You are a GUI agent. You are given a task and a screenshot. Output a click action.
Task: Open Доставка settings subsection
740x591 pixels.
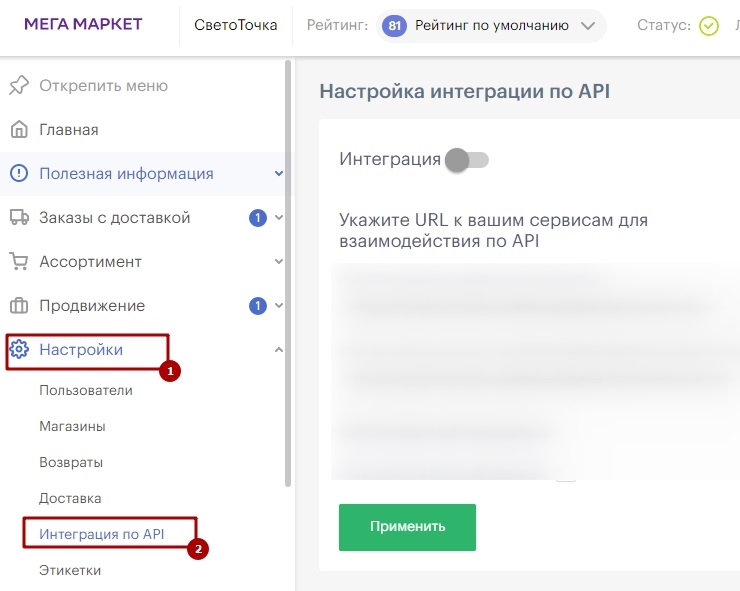point(70,498)
